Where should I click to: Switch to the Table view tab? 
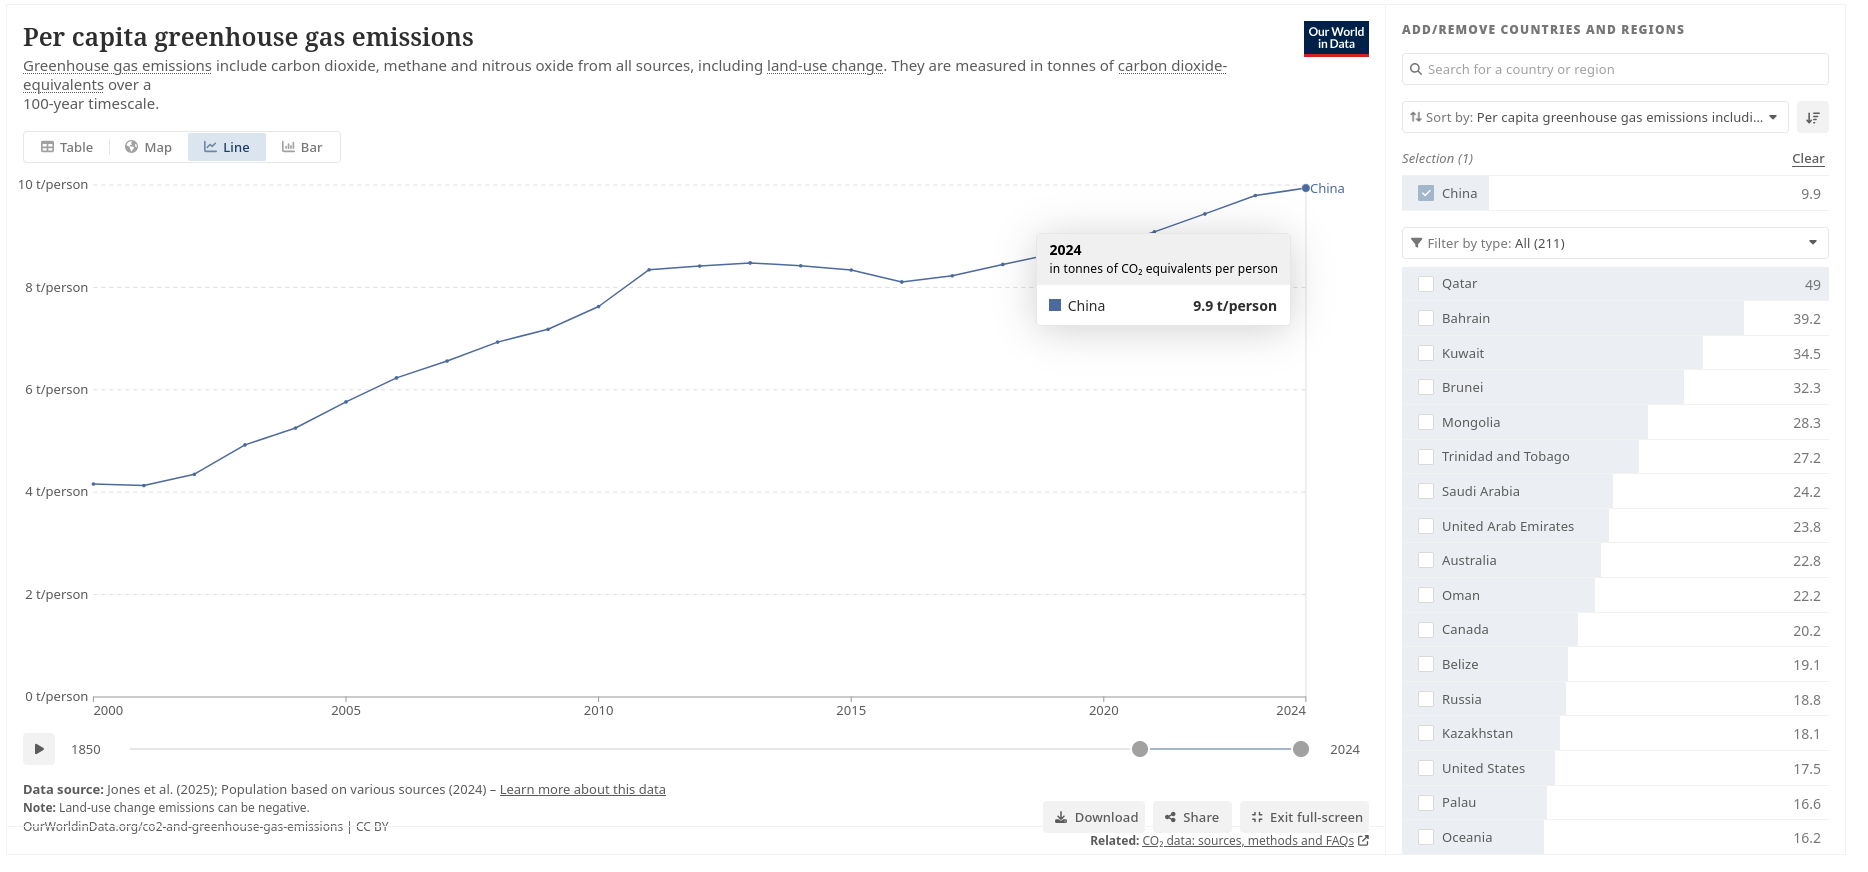tap(67, 147)
